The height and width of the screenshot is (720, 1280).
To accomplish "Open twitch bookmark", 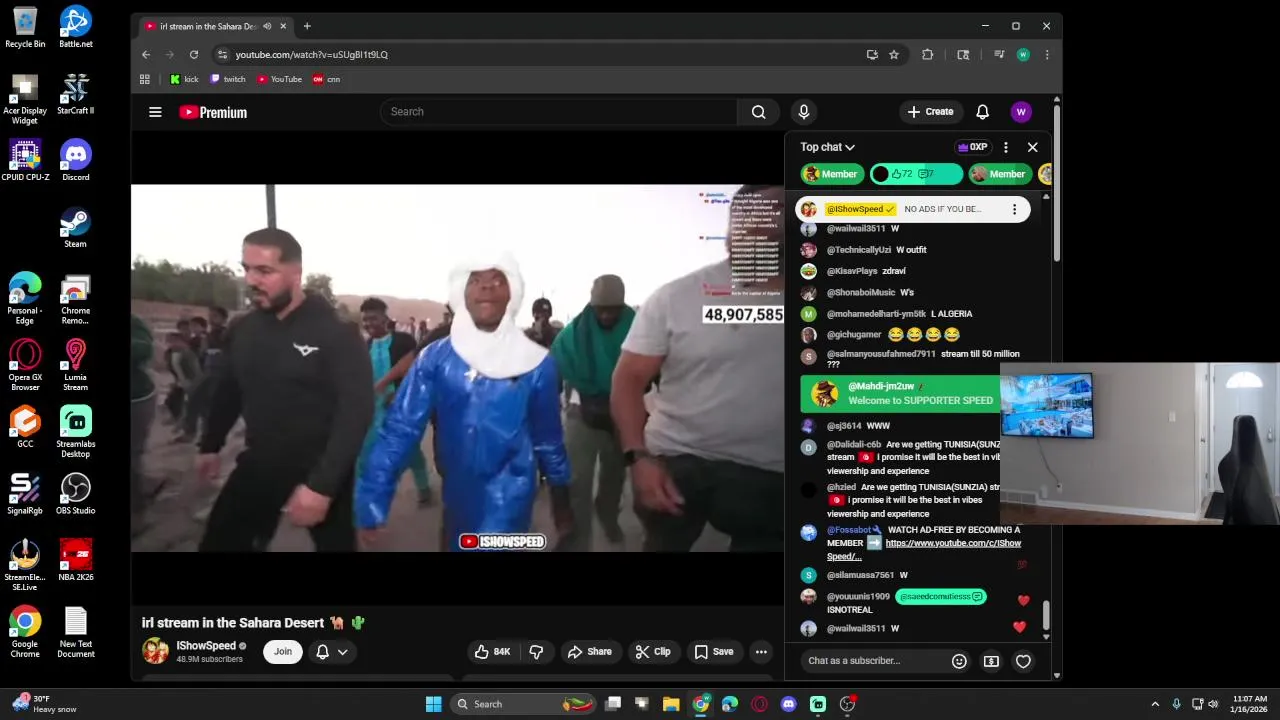I will 228,79.
